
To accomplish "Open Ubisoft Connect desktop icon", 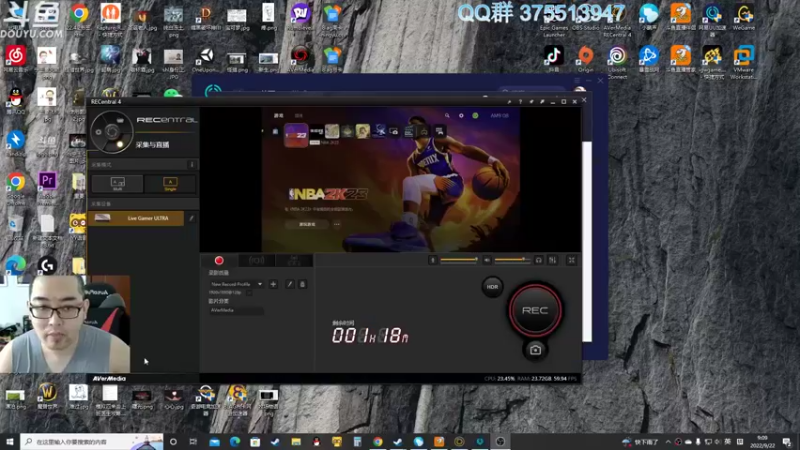I will (x=617, y=62).
